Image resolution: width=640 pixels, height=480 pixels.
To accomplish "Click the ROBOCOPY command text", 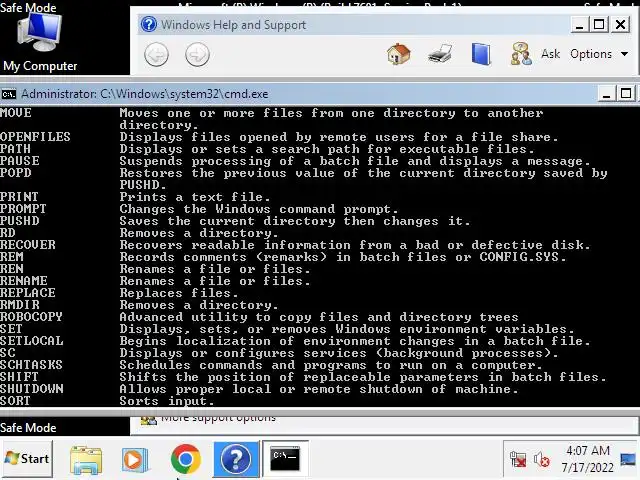I will pos(31,317).
